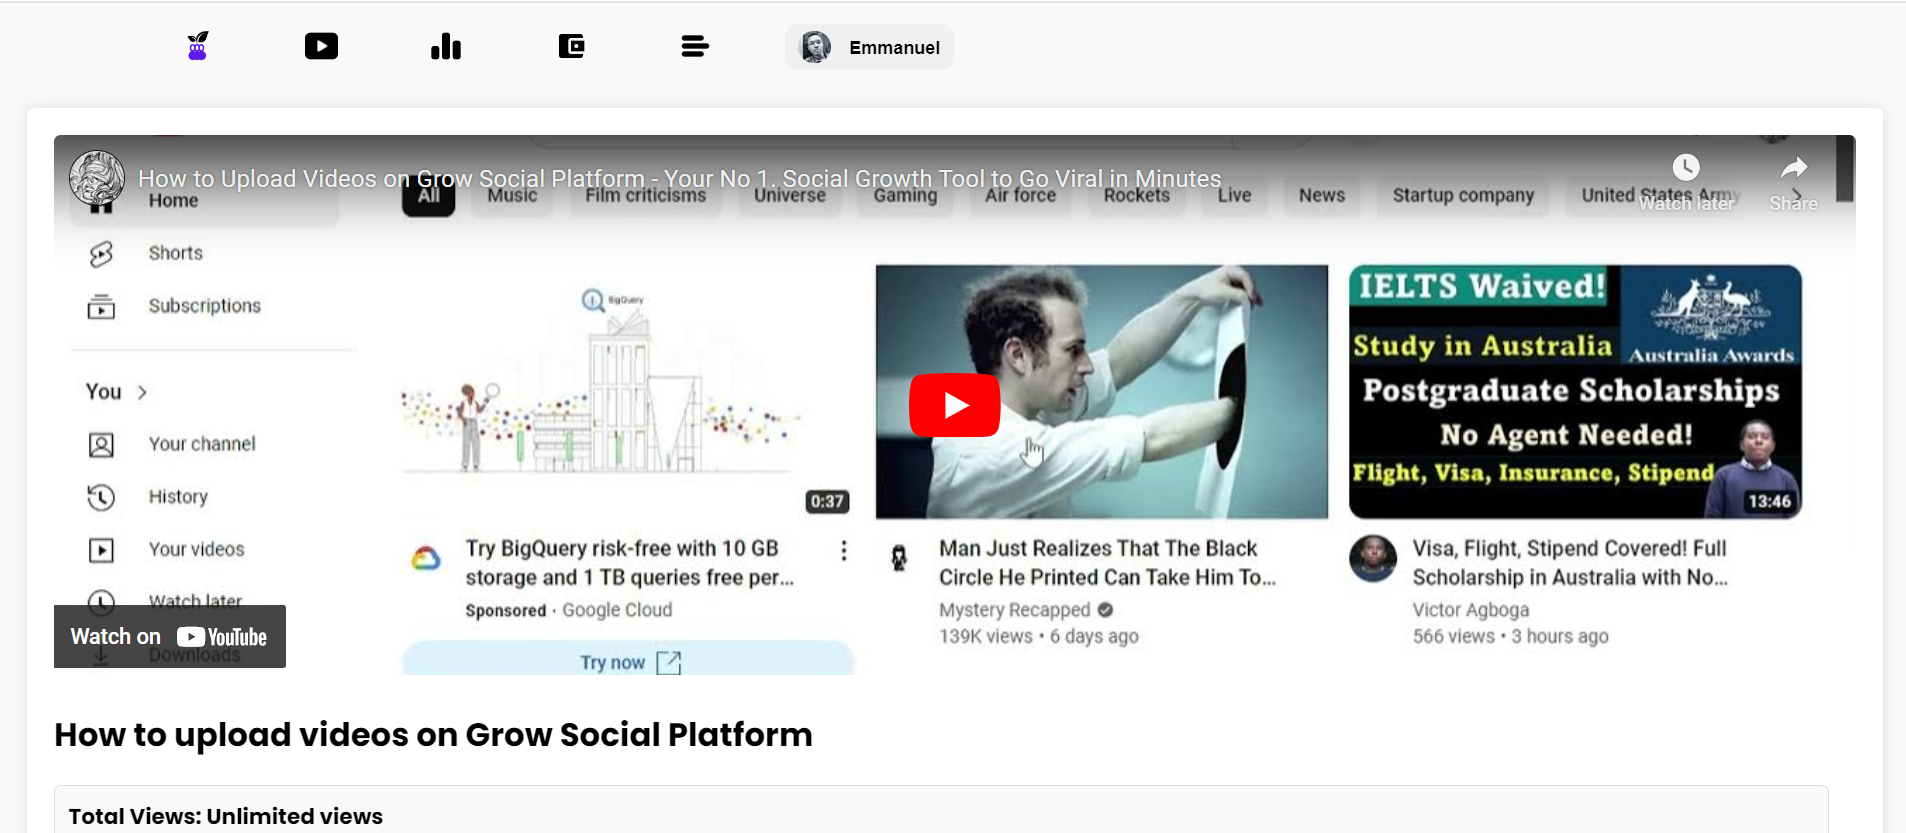Click Watch on YouTube button

[x=170, y=636]
